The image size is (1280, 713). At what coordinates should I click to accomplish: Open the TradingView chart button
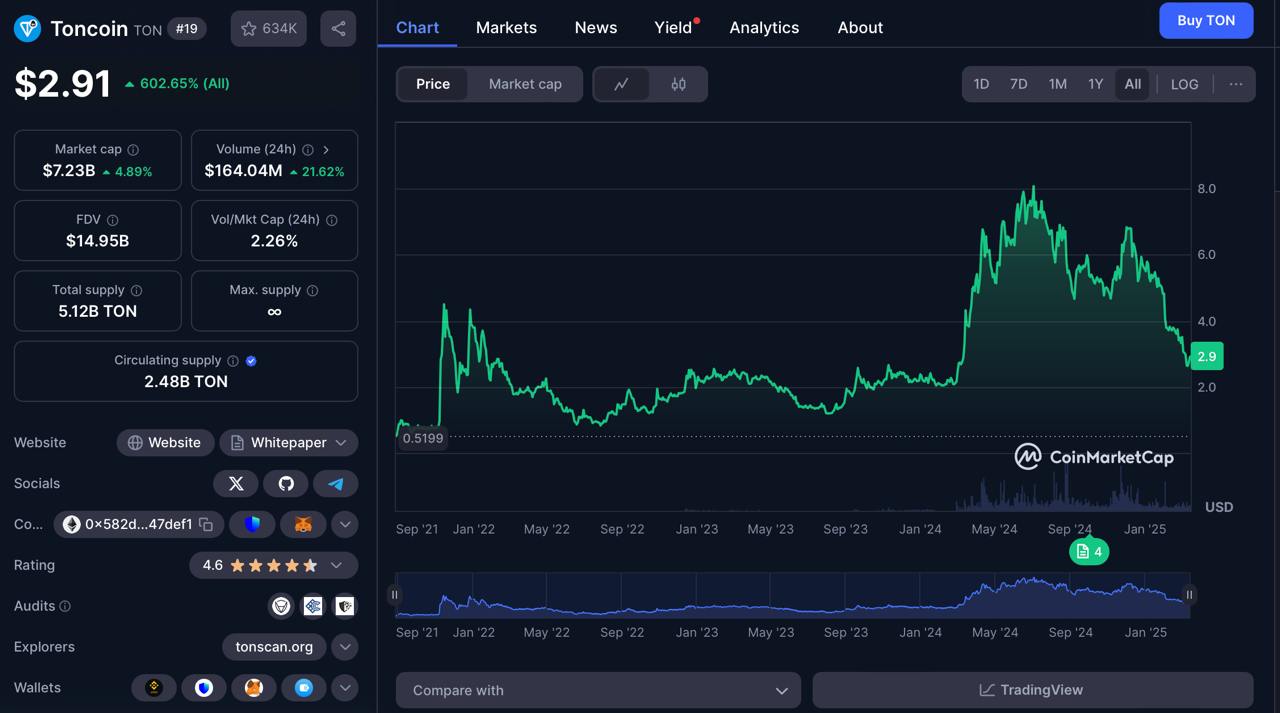click(1032, 690)
